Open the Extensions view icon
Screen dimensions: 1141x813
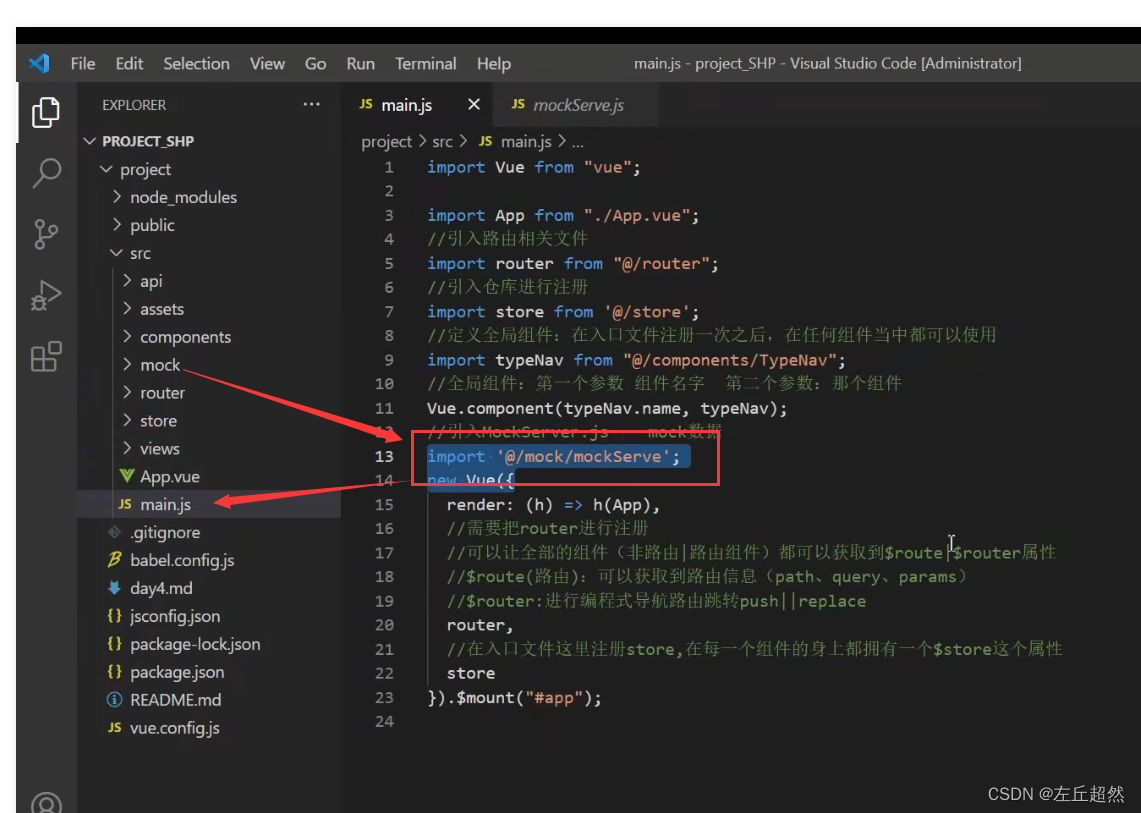(x=46, y=357)
